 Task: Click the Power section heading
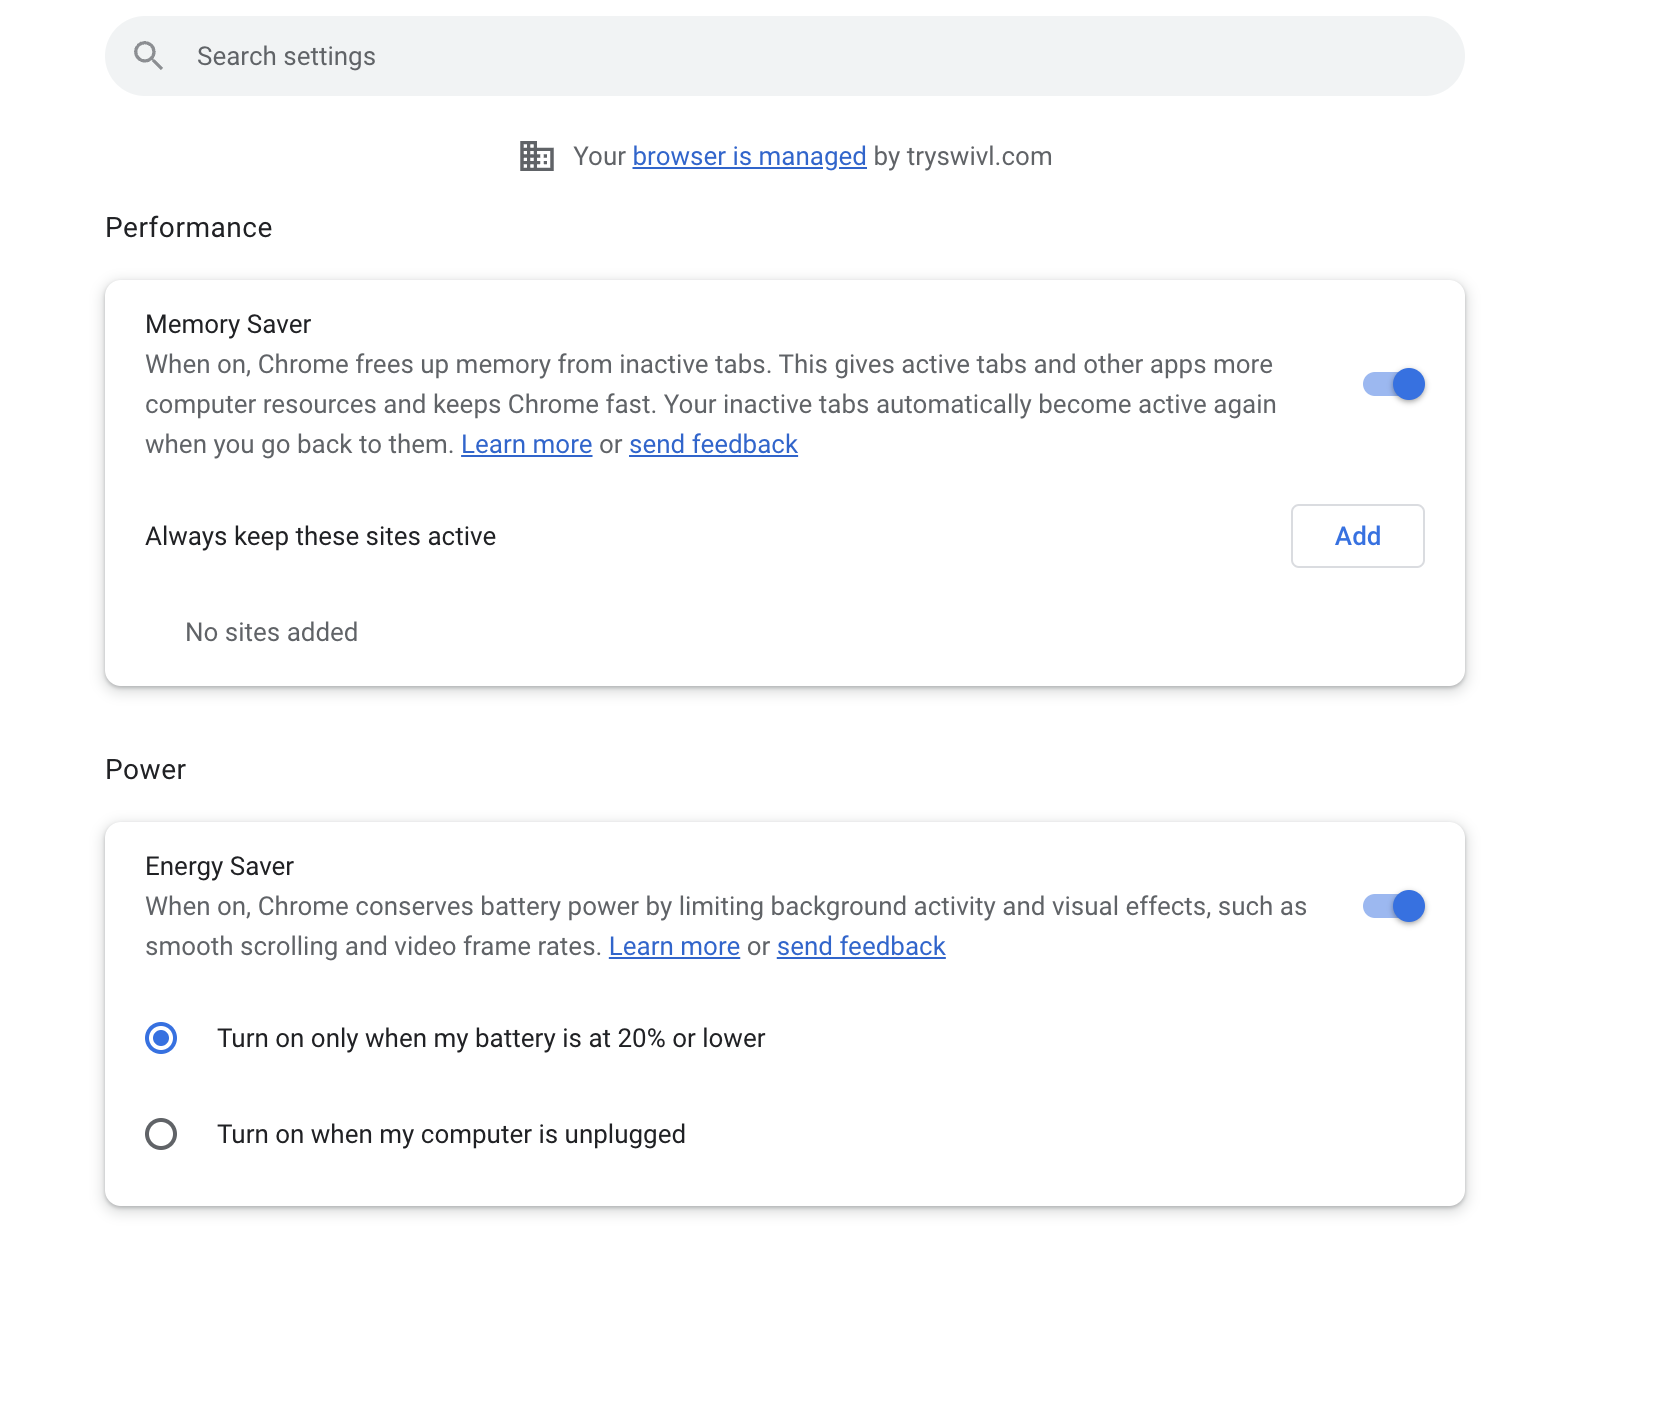click(x=145, y=770)
